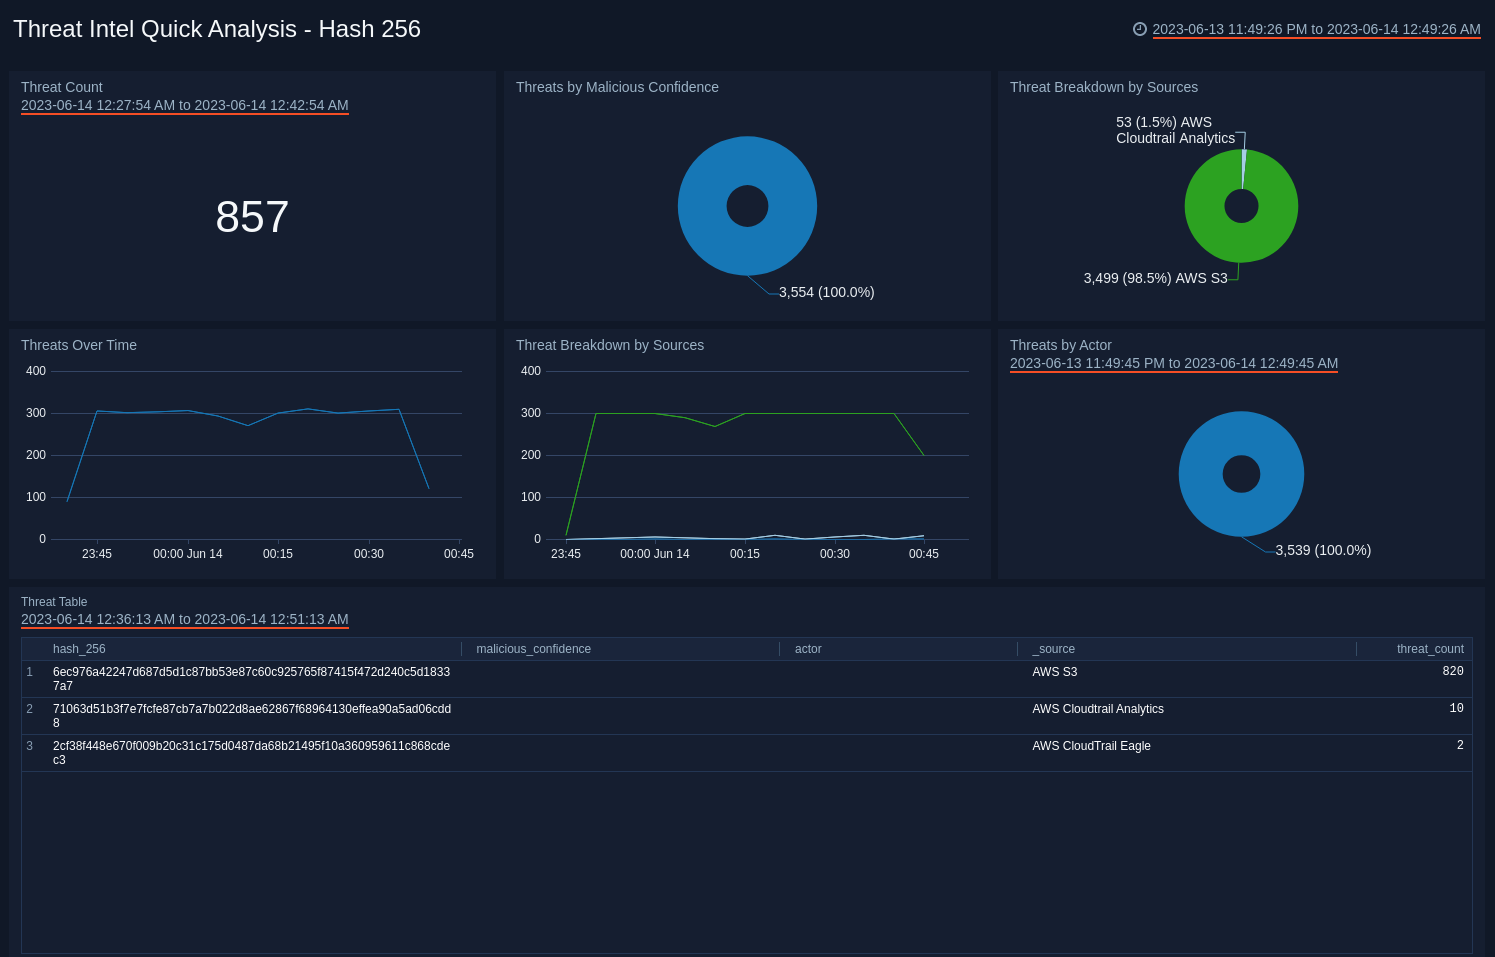Select the hash starting with 6ec976a42247 in row 1
1495x957 pixels.
(x=251, y=678)
